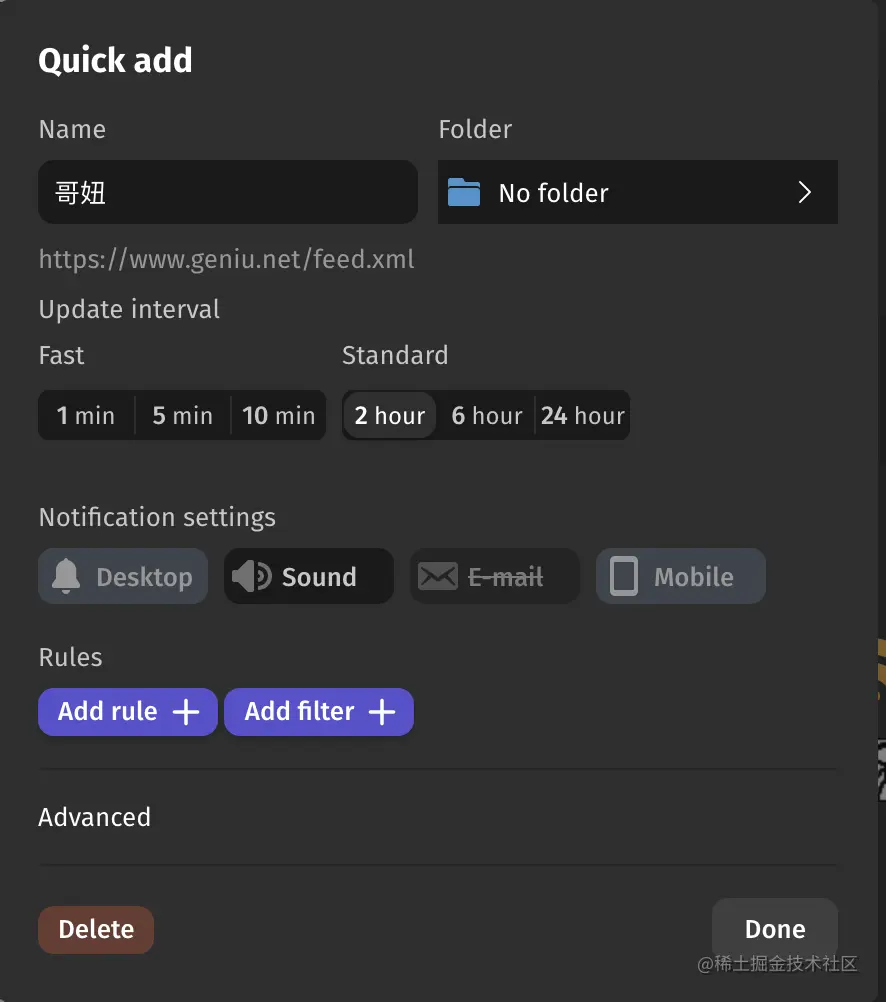
Task: Click the Mobile phone icon
Action: 624,576
